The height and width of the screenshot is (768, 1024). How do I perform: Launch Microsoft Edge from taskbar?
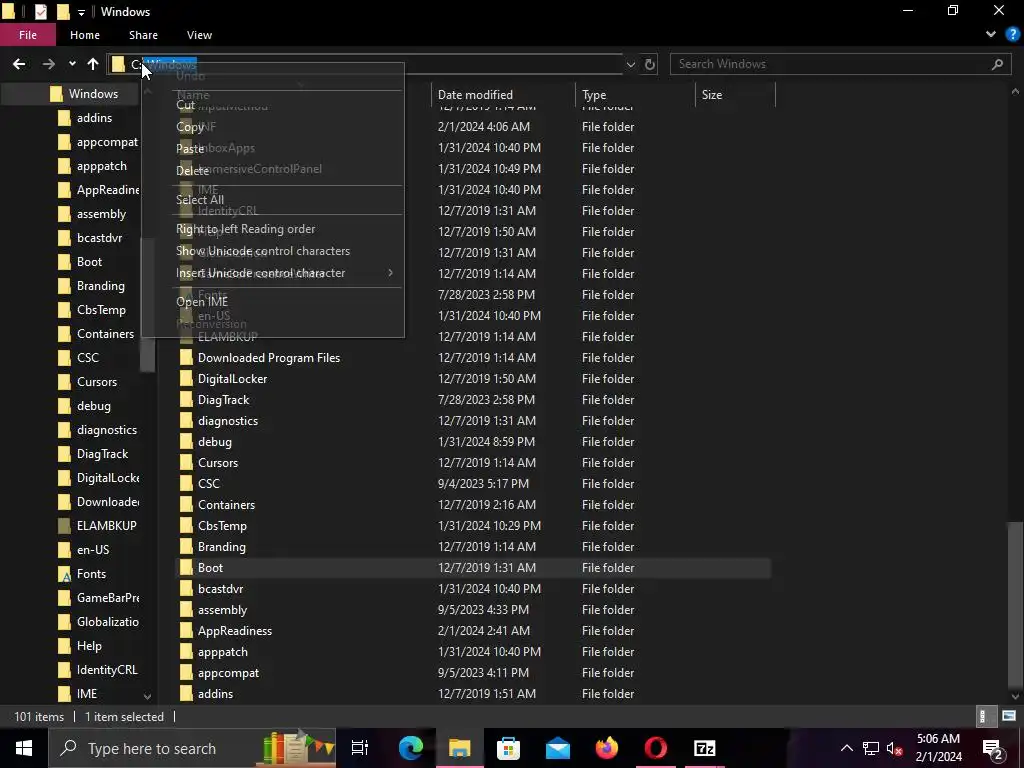coord(411,748)
